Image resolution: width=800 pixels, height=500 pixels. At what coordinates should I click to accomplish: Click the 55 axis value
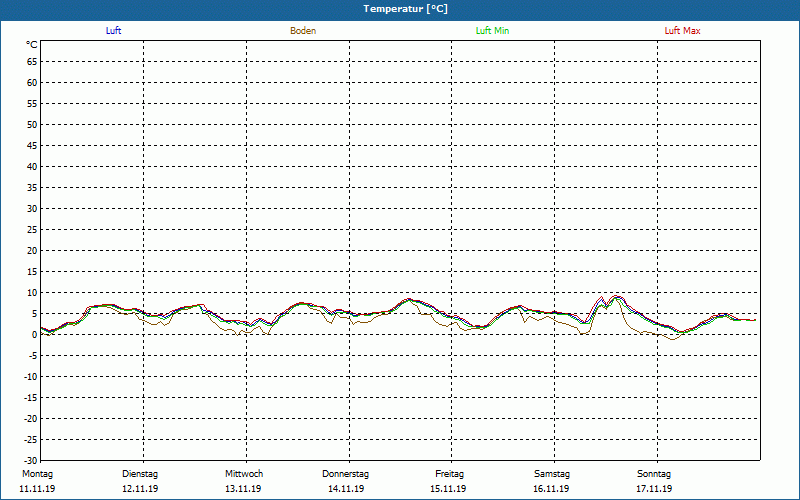tap(32, 104)
